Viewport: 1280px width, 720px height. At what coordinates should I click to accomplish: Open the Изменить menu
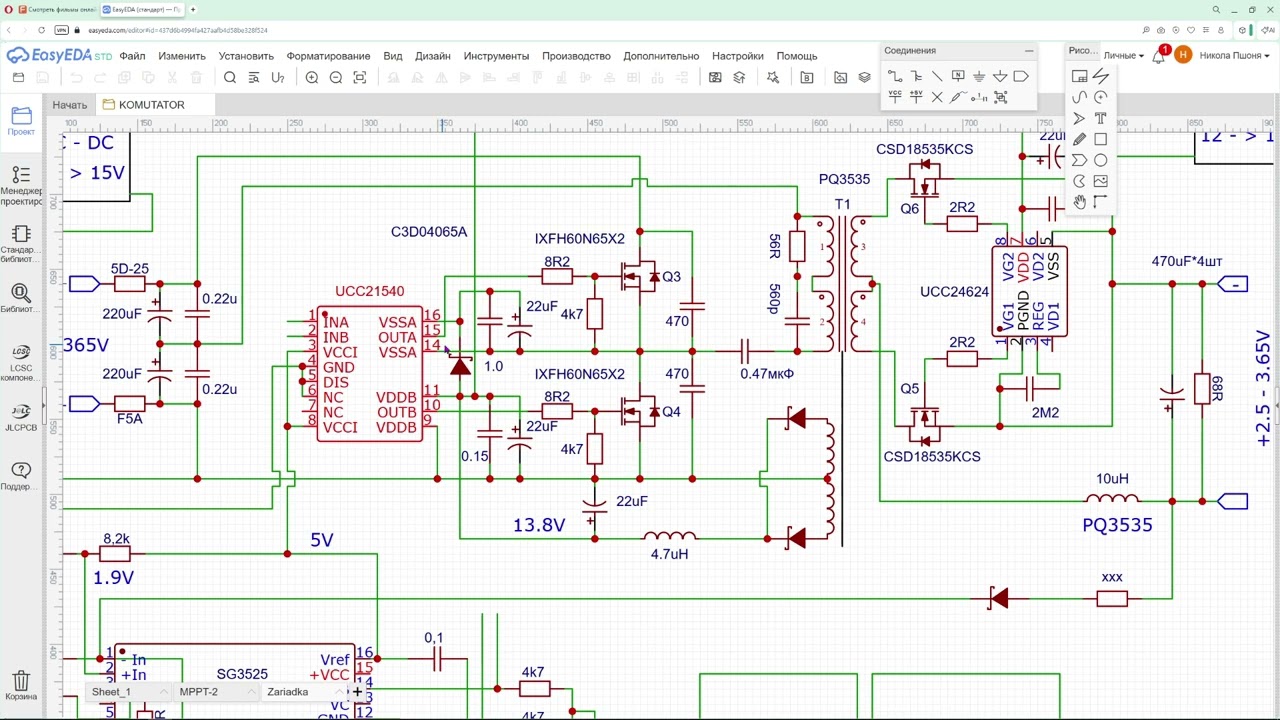[x=182, y=56]
